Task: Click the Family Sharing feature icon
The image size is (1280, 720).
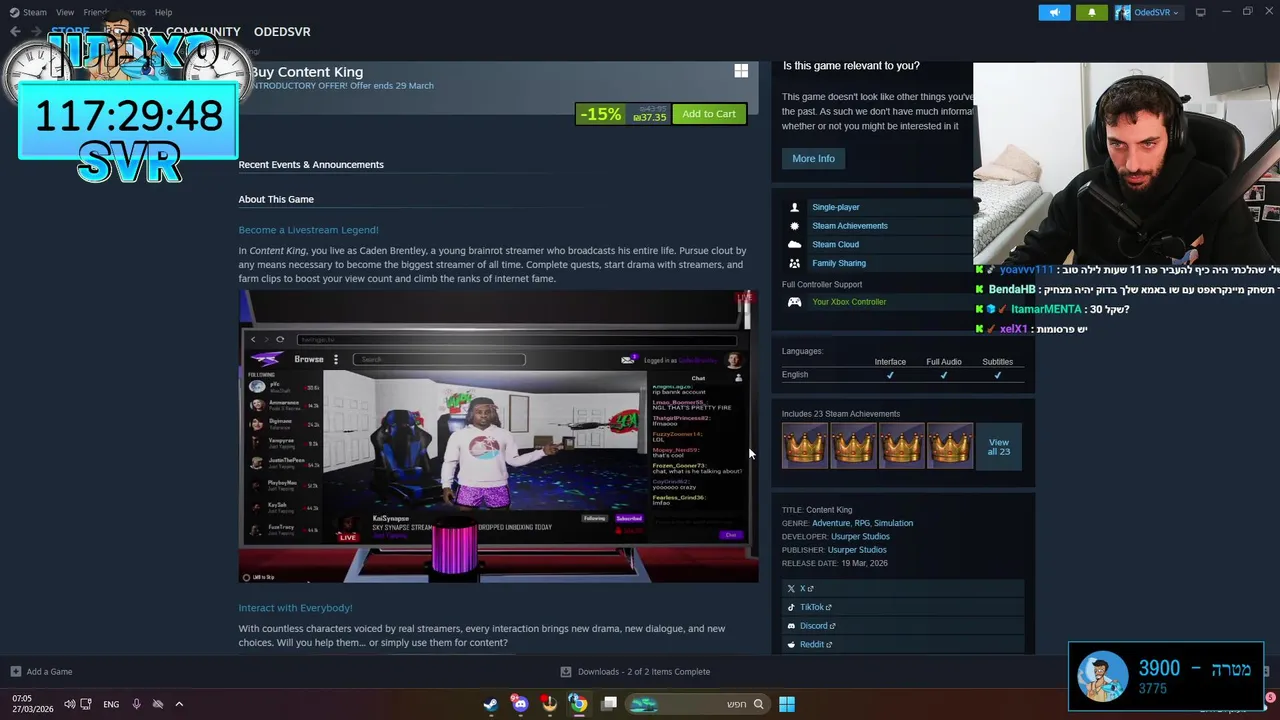Action: [x=794, y=263]
